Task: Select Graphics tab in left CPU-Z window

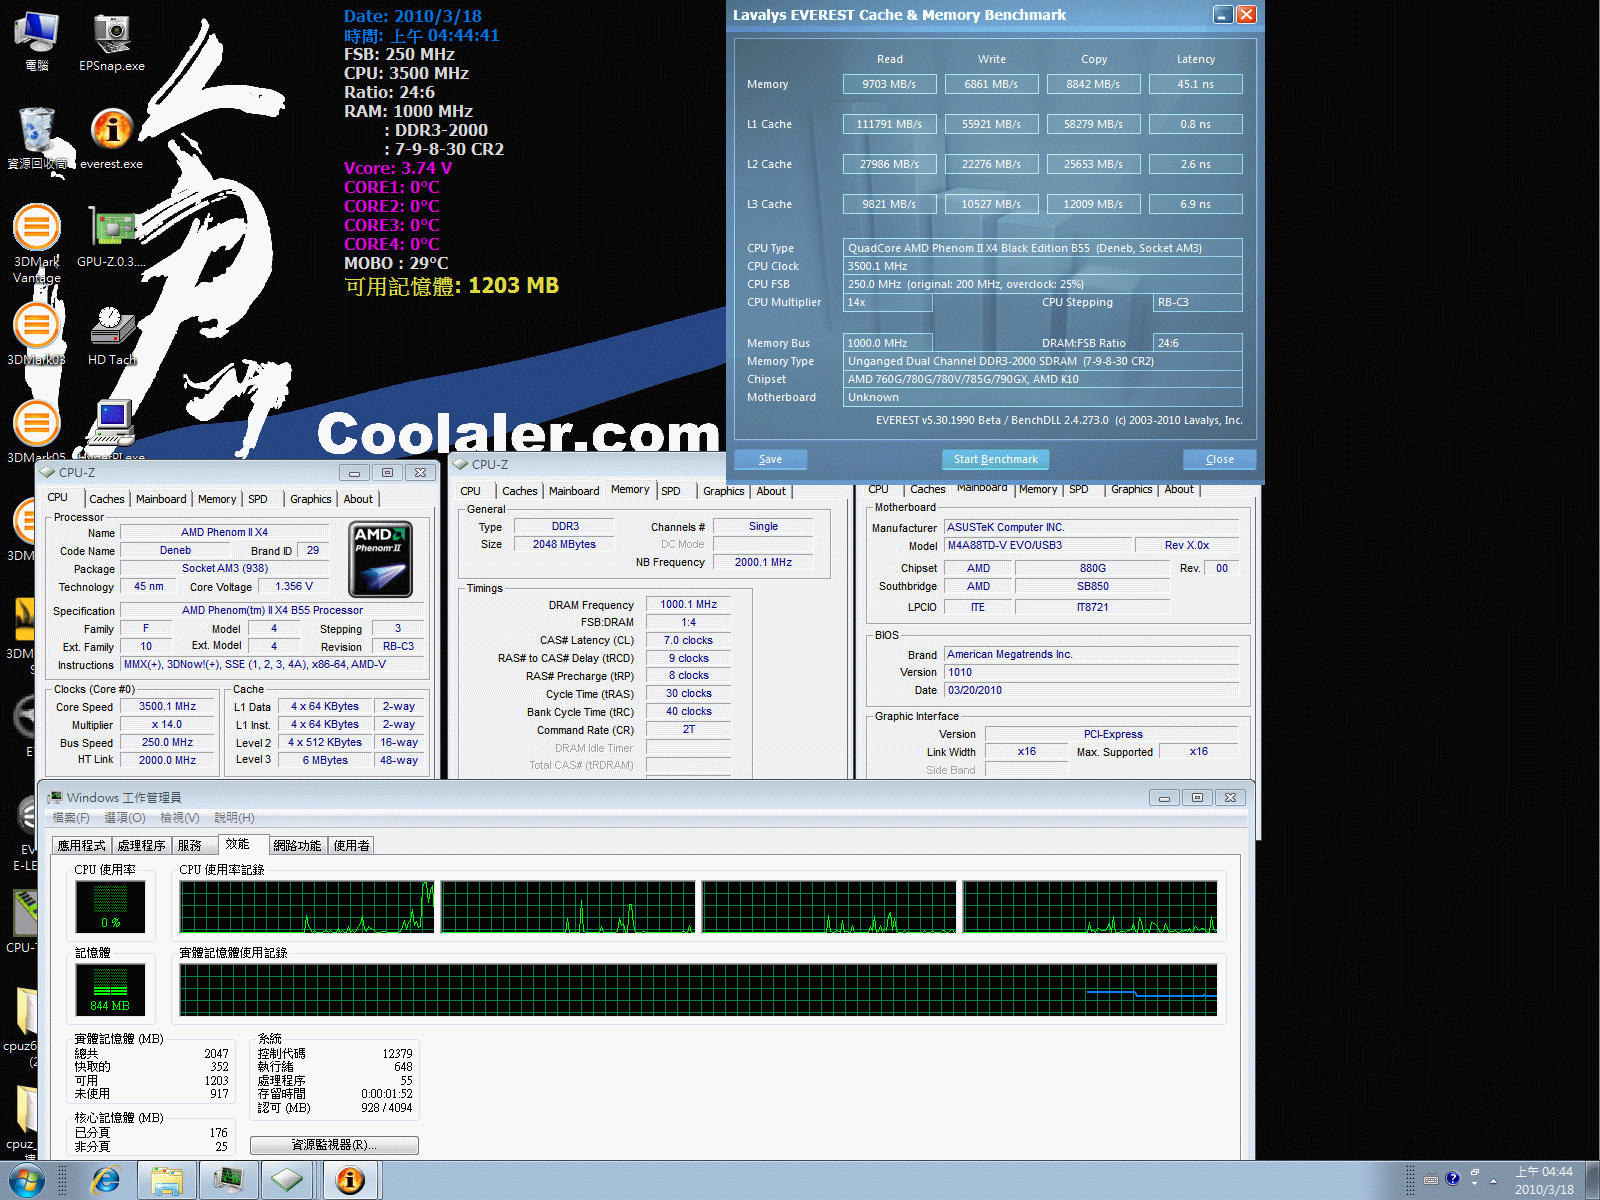Action: pos(310,499)
